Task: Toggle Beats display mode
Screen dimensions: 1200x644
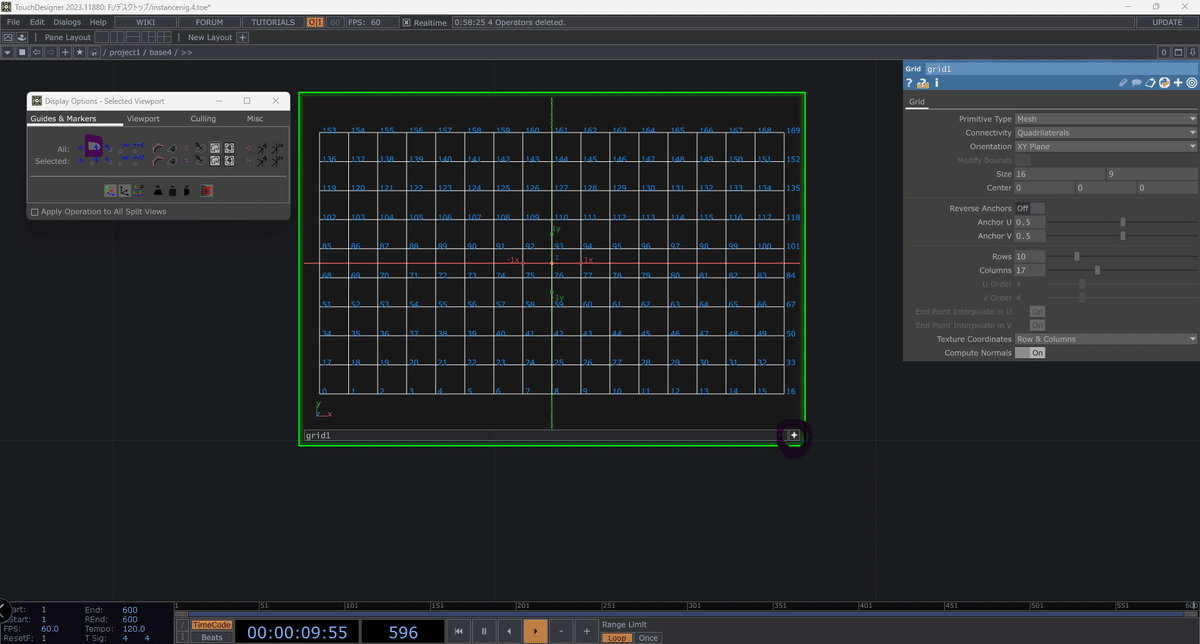Action: click(x=211, y=637)
